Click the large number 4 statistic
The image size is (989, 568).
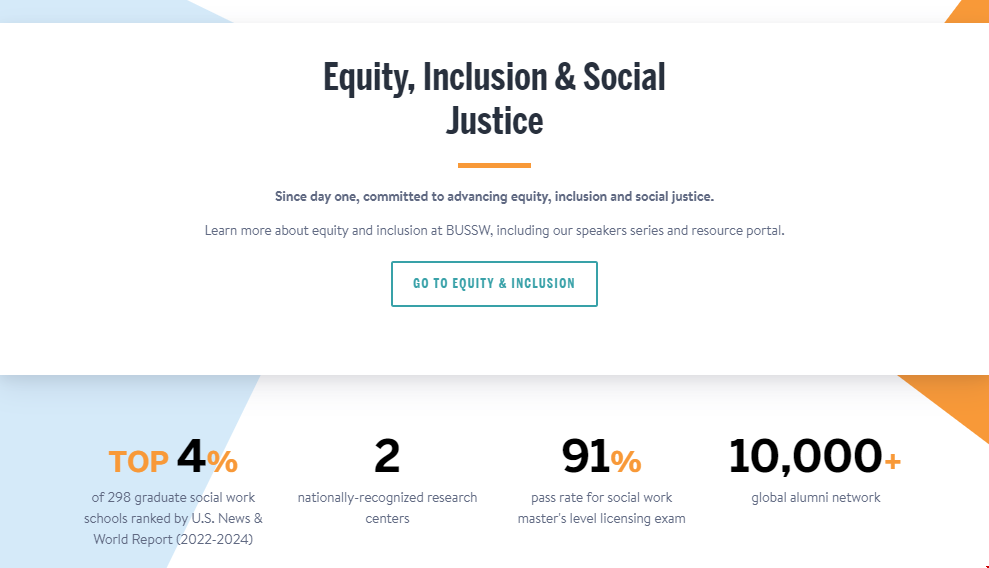click(191, 456)
